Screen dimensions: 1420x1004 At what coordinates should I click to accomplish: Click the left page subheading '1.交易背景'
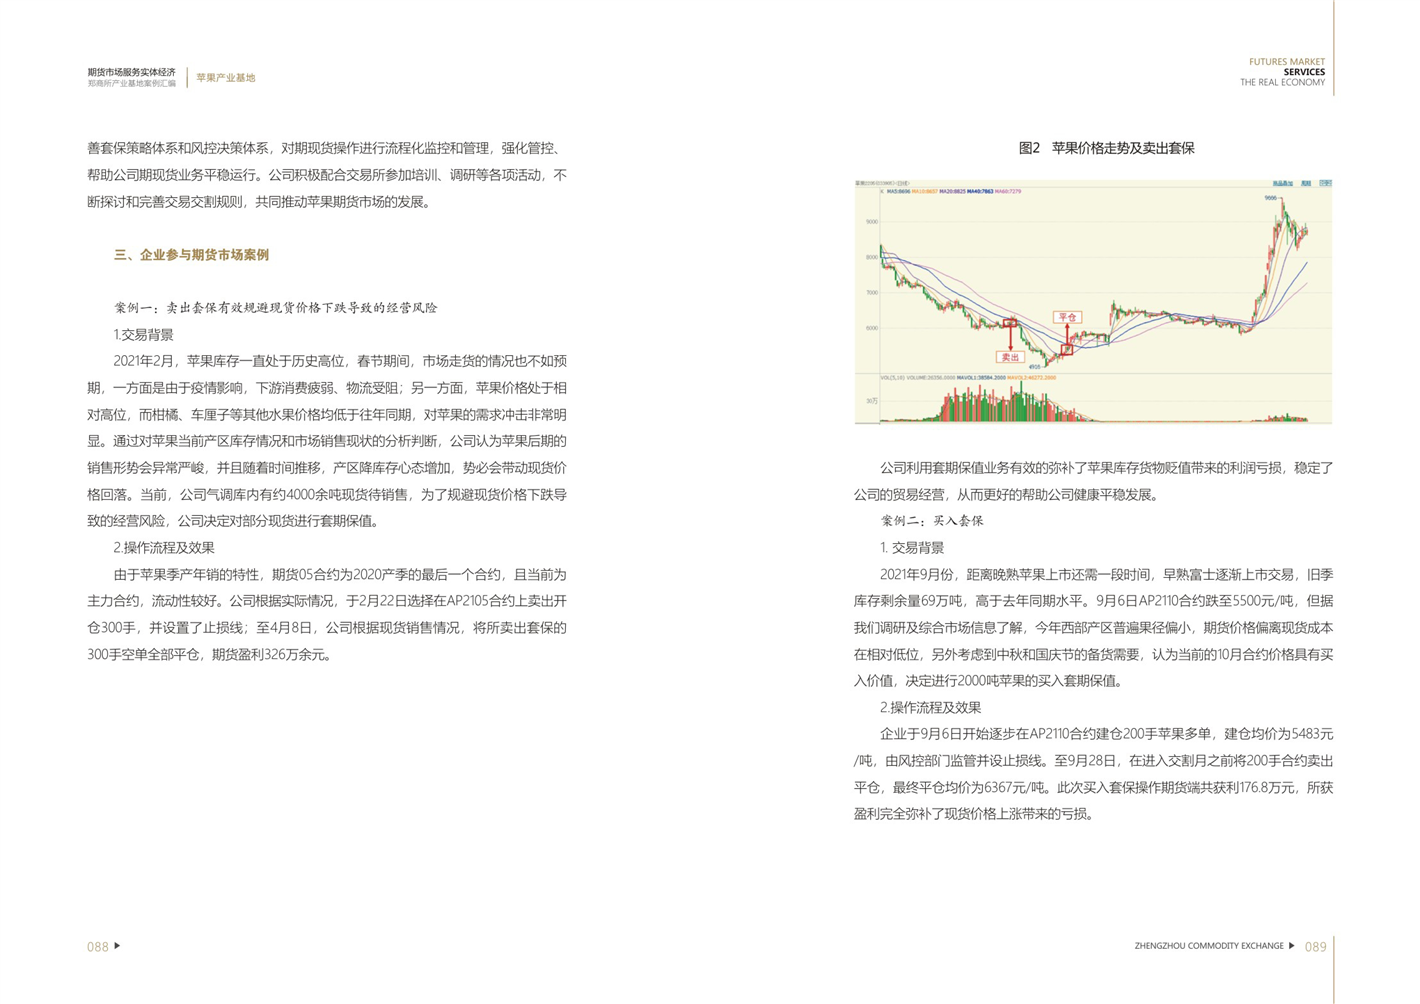coord(143,335)
